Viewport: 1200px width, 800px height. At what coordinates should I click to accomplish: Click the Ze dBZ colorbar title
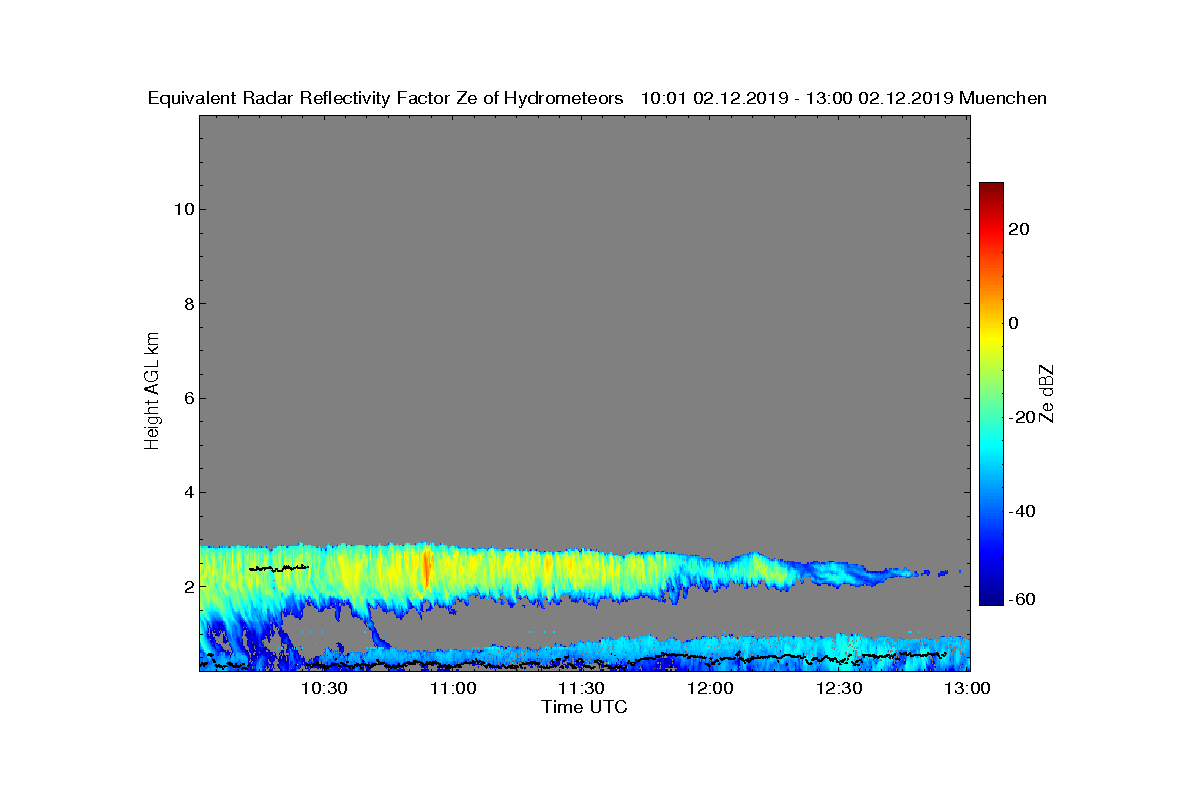(x=1047, y=394)
